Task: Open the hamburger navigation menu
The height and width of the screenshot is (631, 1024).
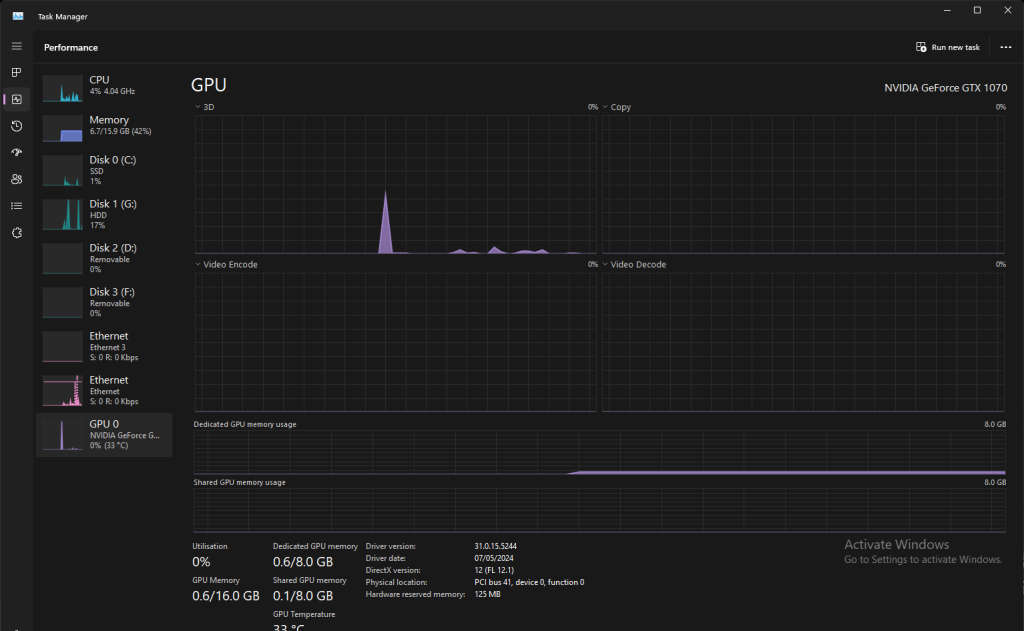Action: [16, 47]
